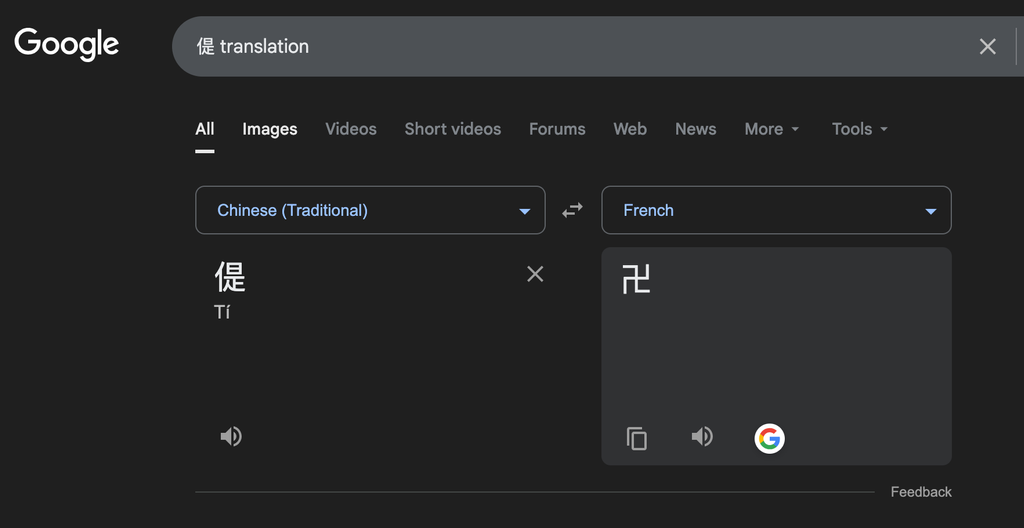Open the French target language dropdown
The height and width of the screenshot is (528, 1024).
[776, 210]
